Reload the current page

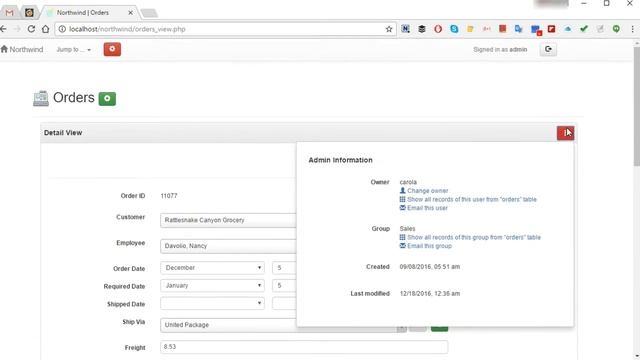point(31,29)
